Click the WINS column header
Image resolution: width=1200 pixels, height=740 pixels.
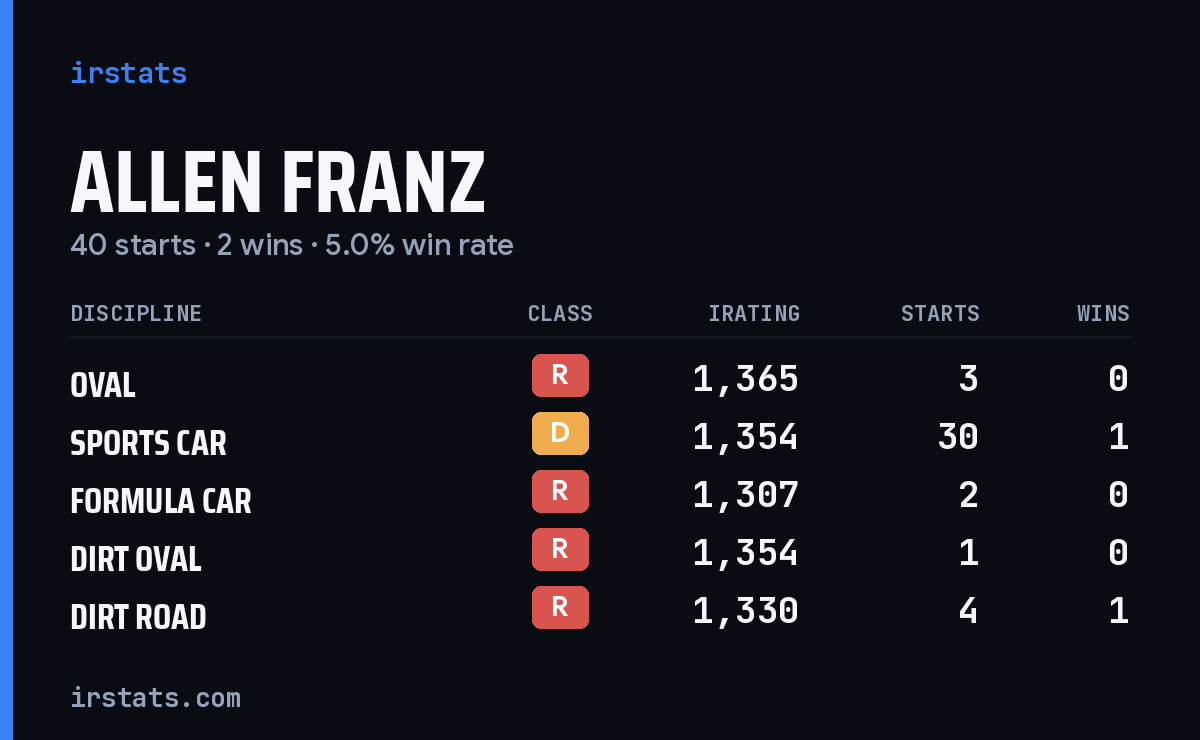(x=1103, y=314)
